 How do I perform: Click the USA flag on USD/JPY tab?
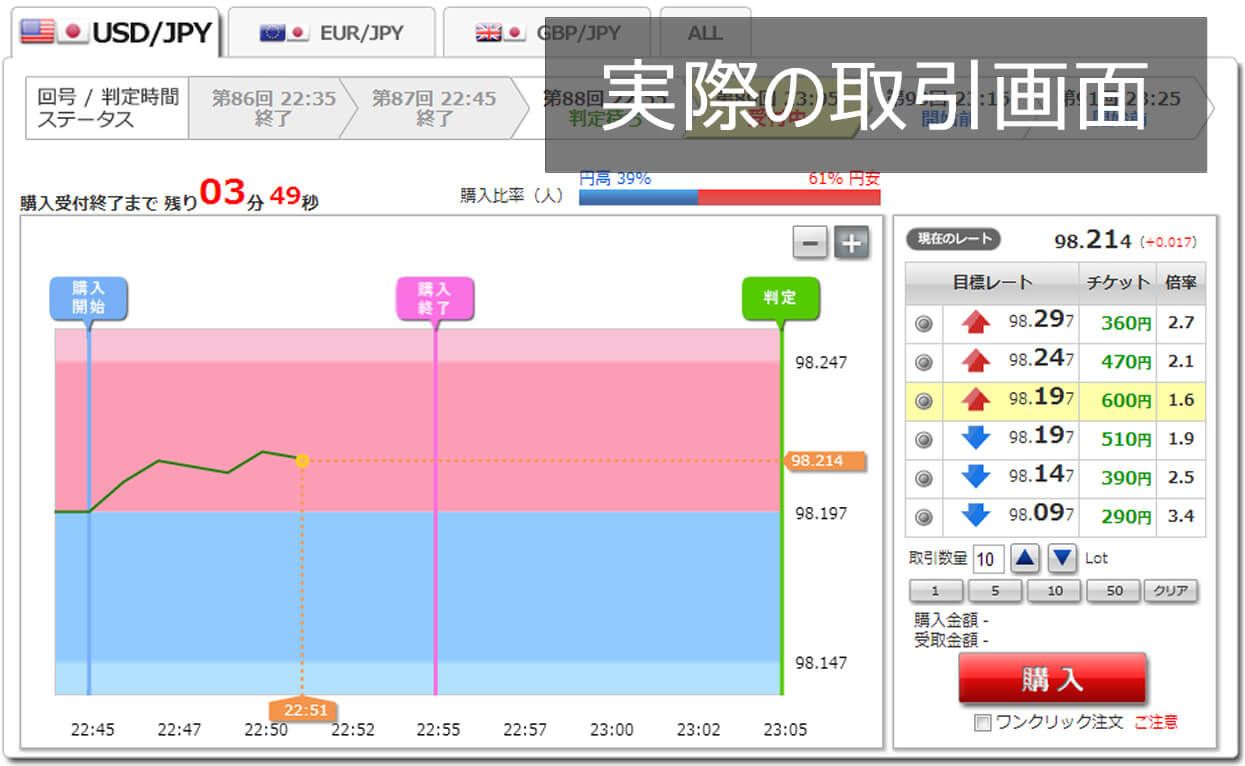pyautogui.click(x=37, y=31)
